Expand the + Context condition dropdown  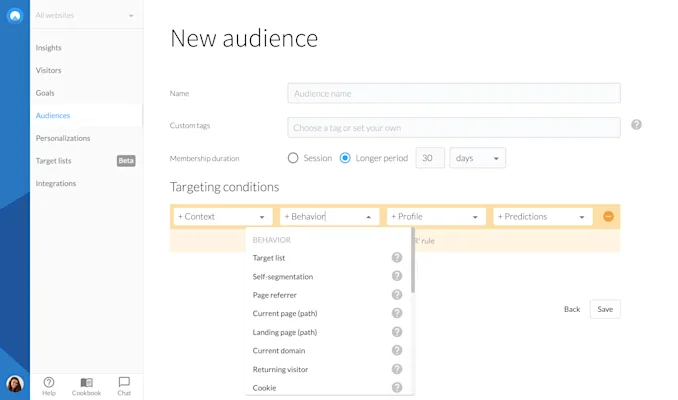[x=223, y=216]
